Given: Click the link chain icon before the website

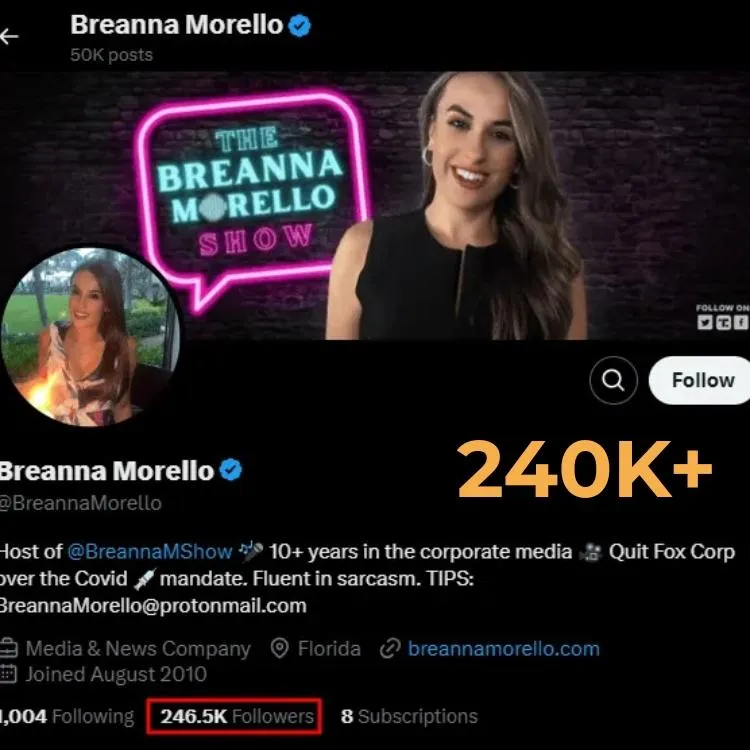Looking at the screenshot, I should tap(390, 649).
